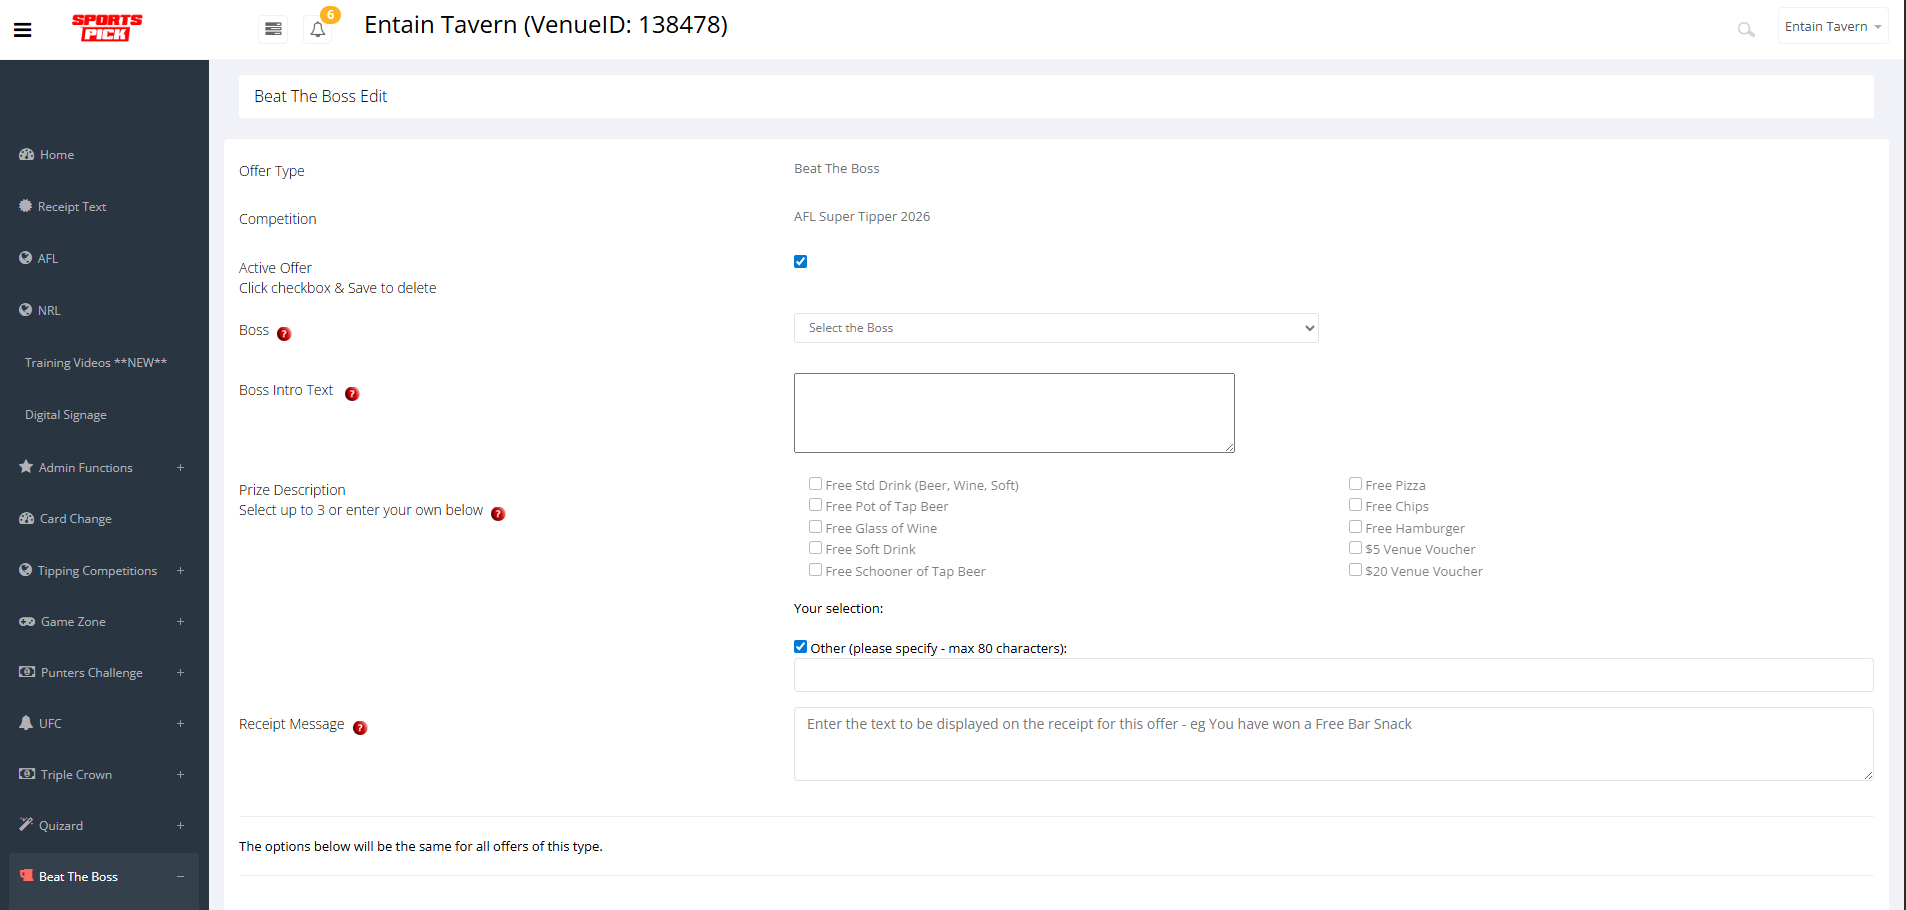Open the Entain Tavern account dropdown
Screen dimensions: 1906x910
tap(1832, 27)
